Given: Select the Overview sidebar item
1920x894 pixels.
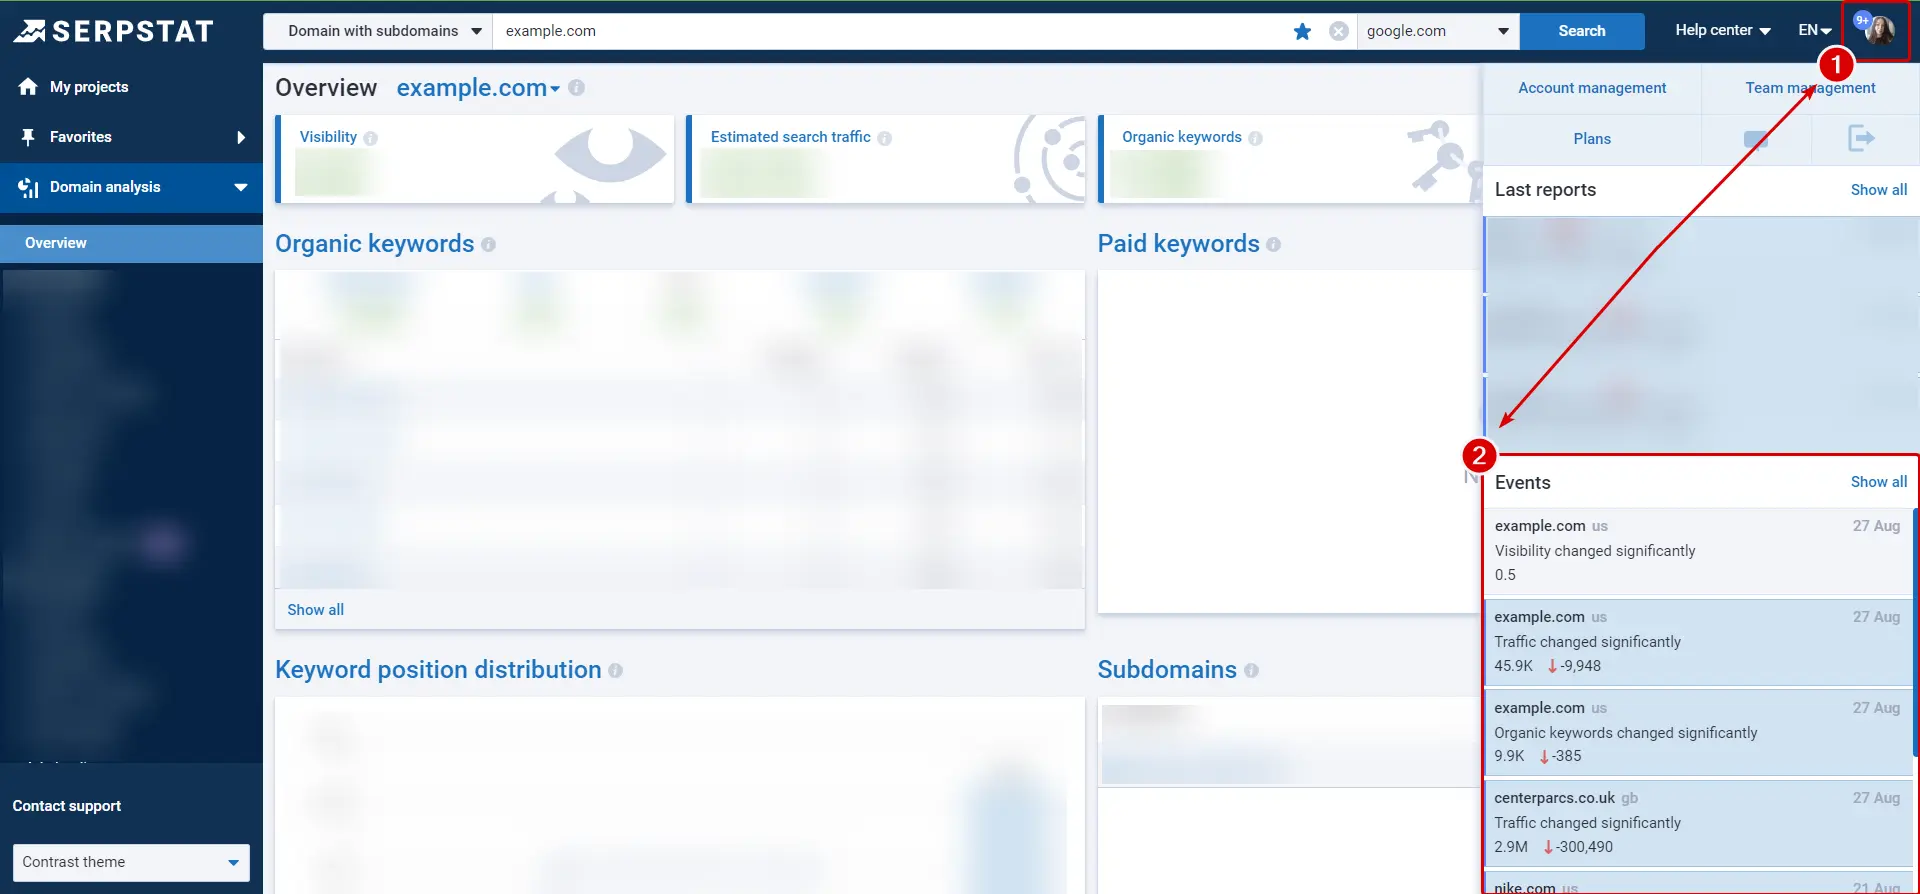Looking at the screenshot, I should 131,243.
